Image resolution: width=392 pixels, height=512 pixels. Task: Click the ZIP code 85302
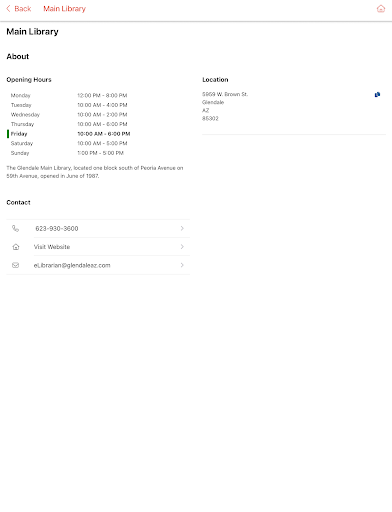point(210,118)
